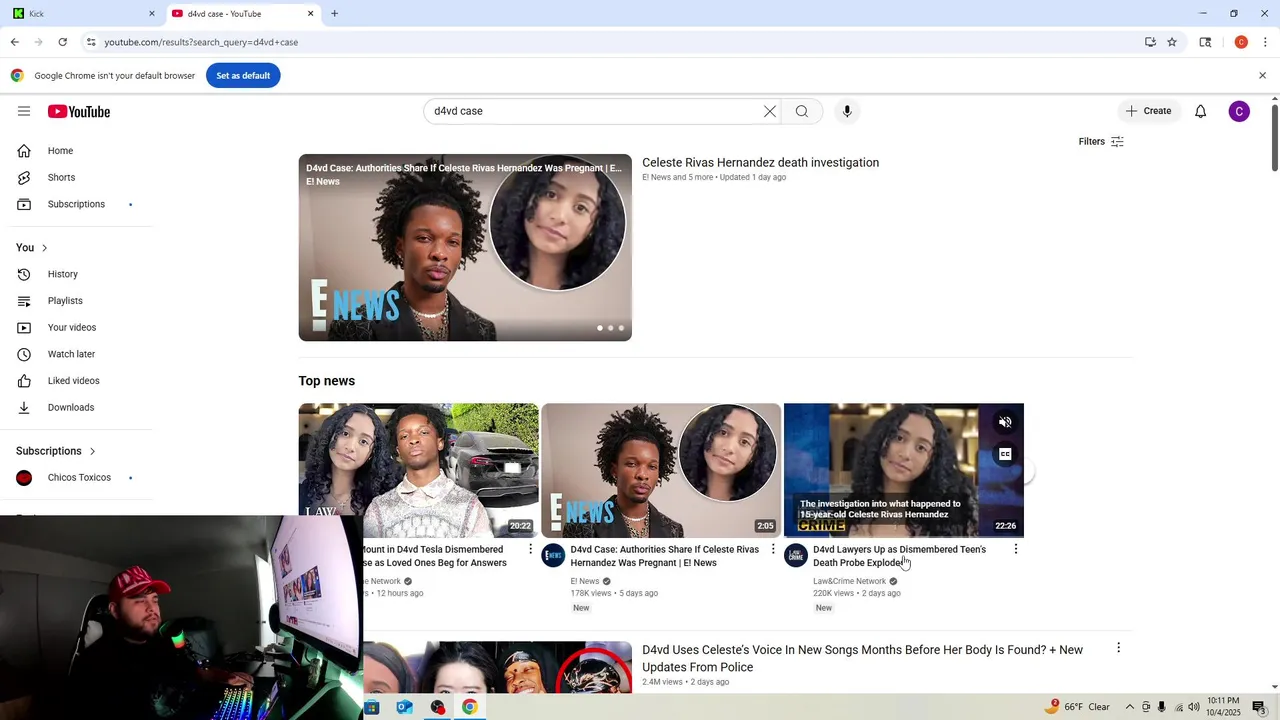Expand the Subscriptions section header
Viewport: 1280px width, 720px height.
click(56, 451)
